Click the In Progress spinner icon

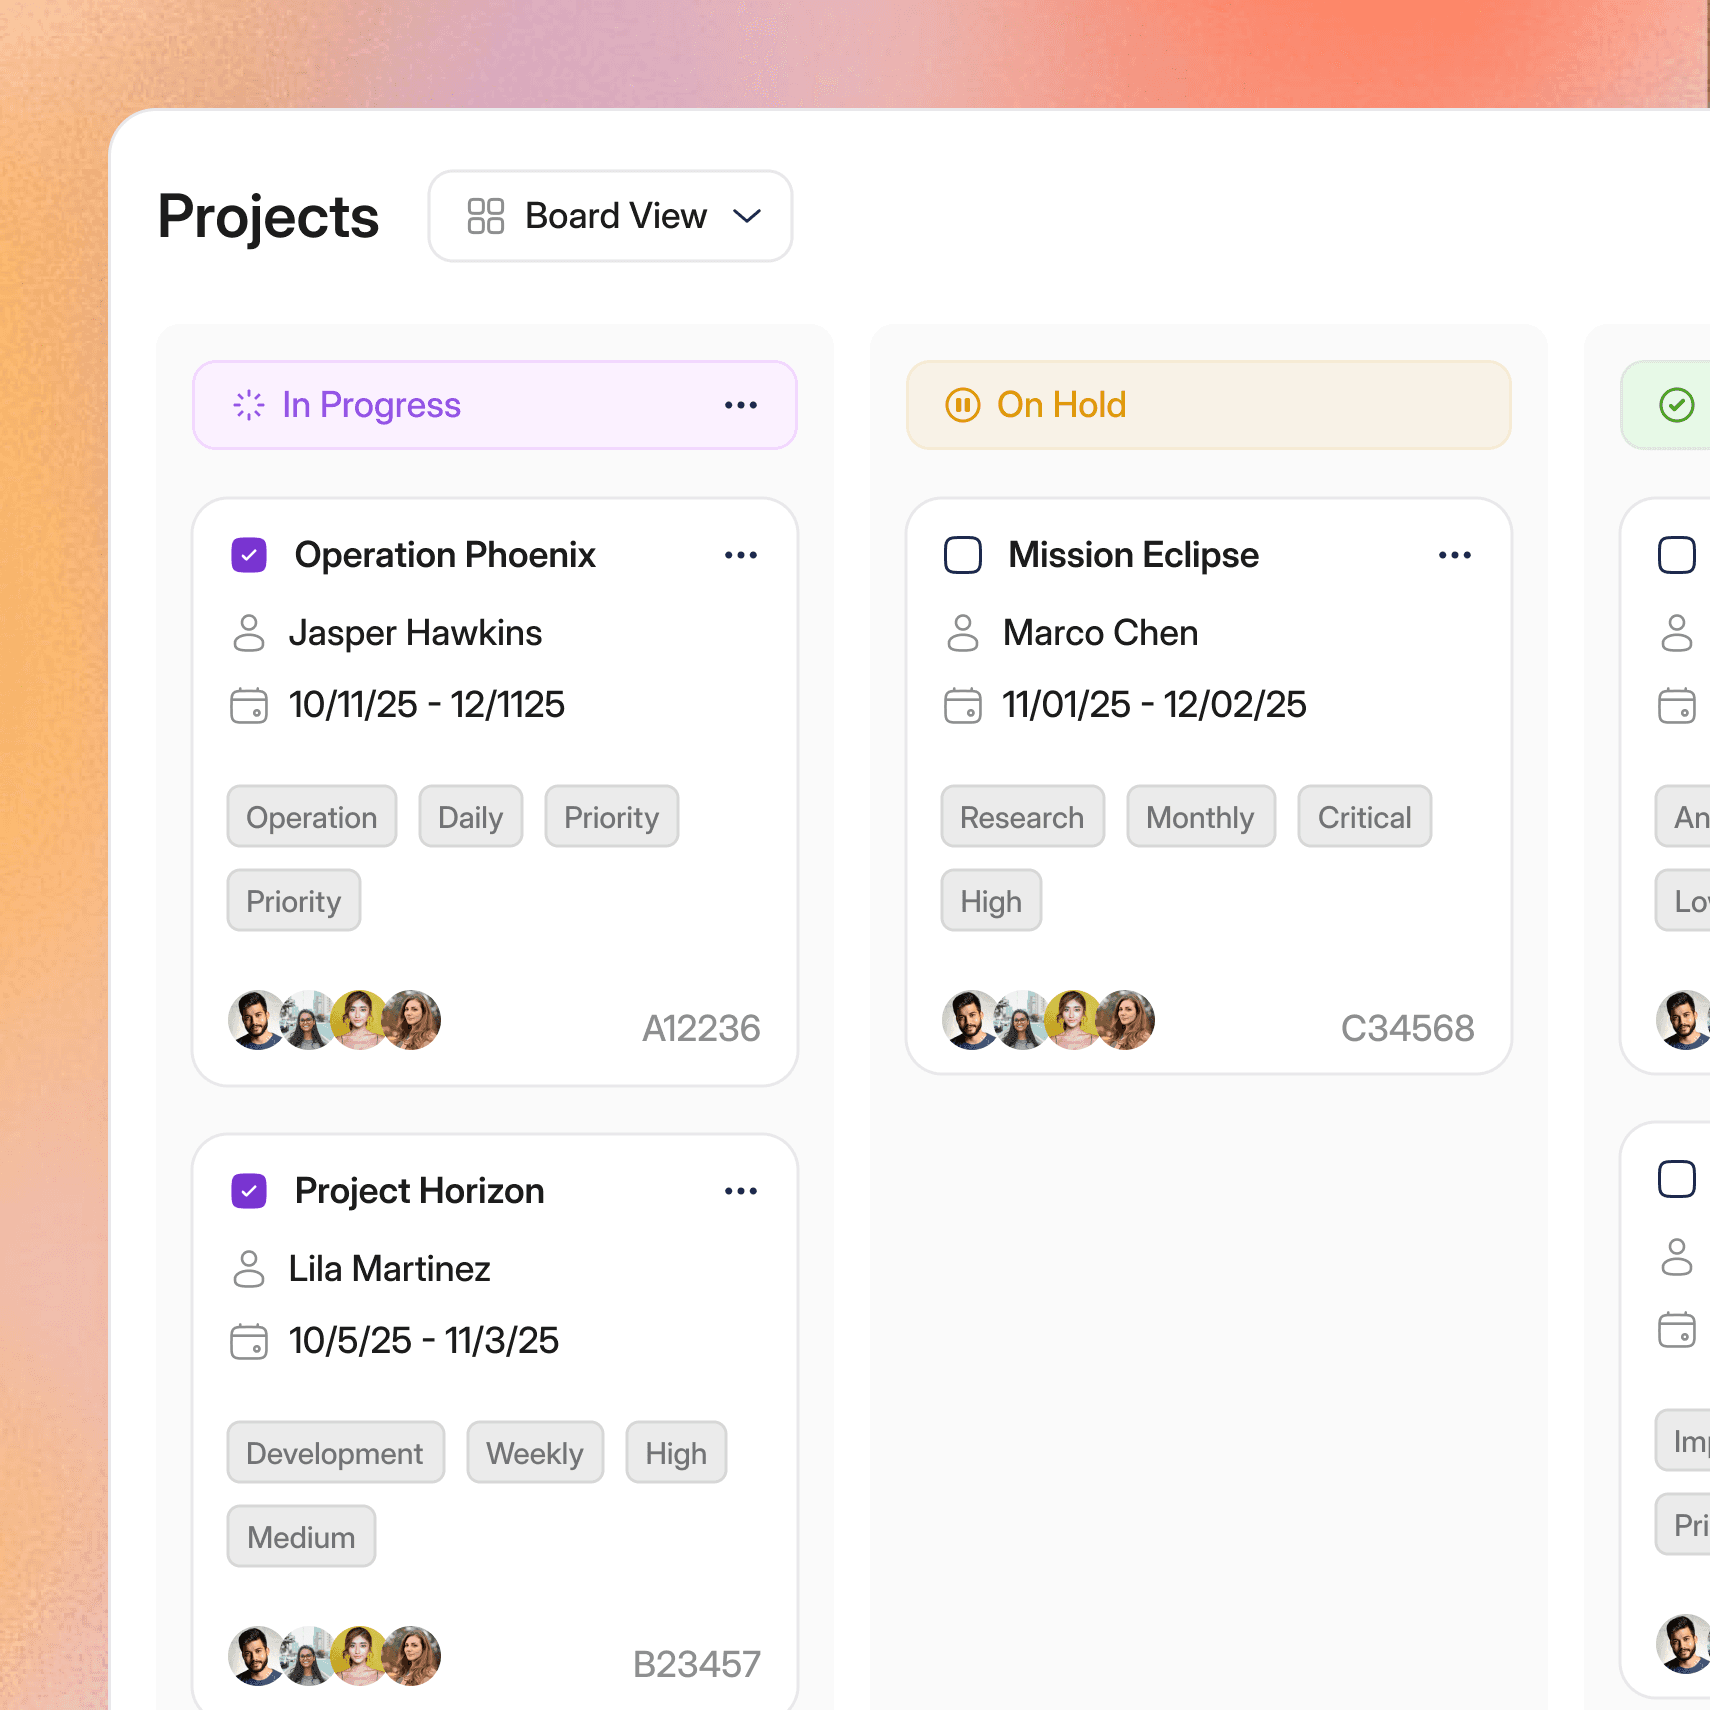tap(249, 405)
